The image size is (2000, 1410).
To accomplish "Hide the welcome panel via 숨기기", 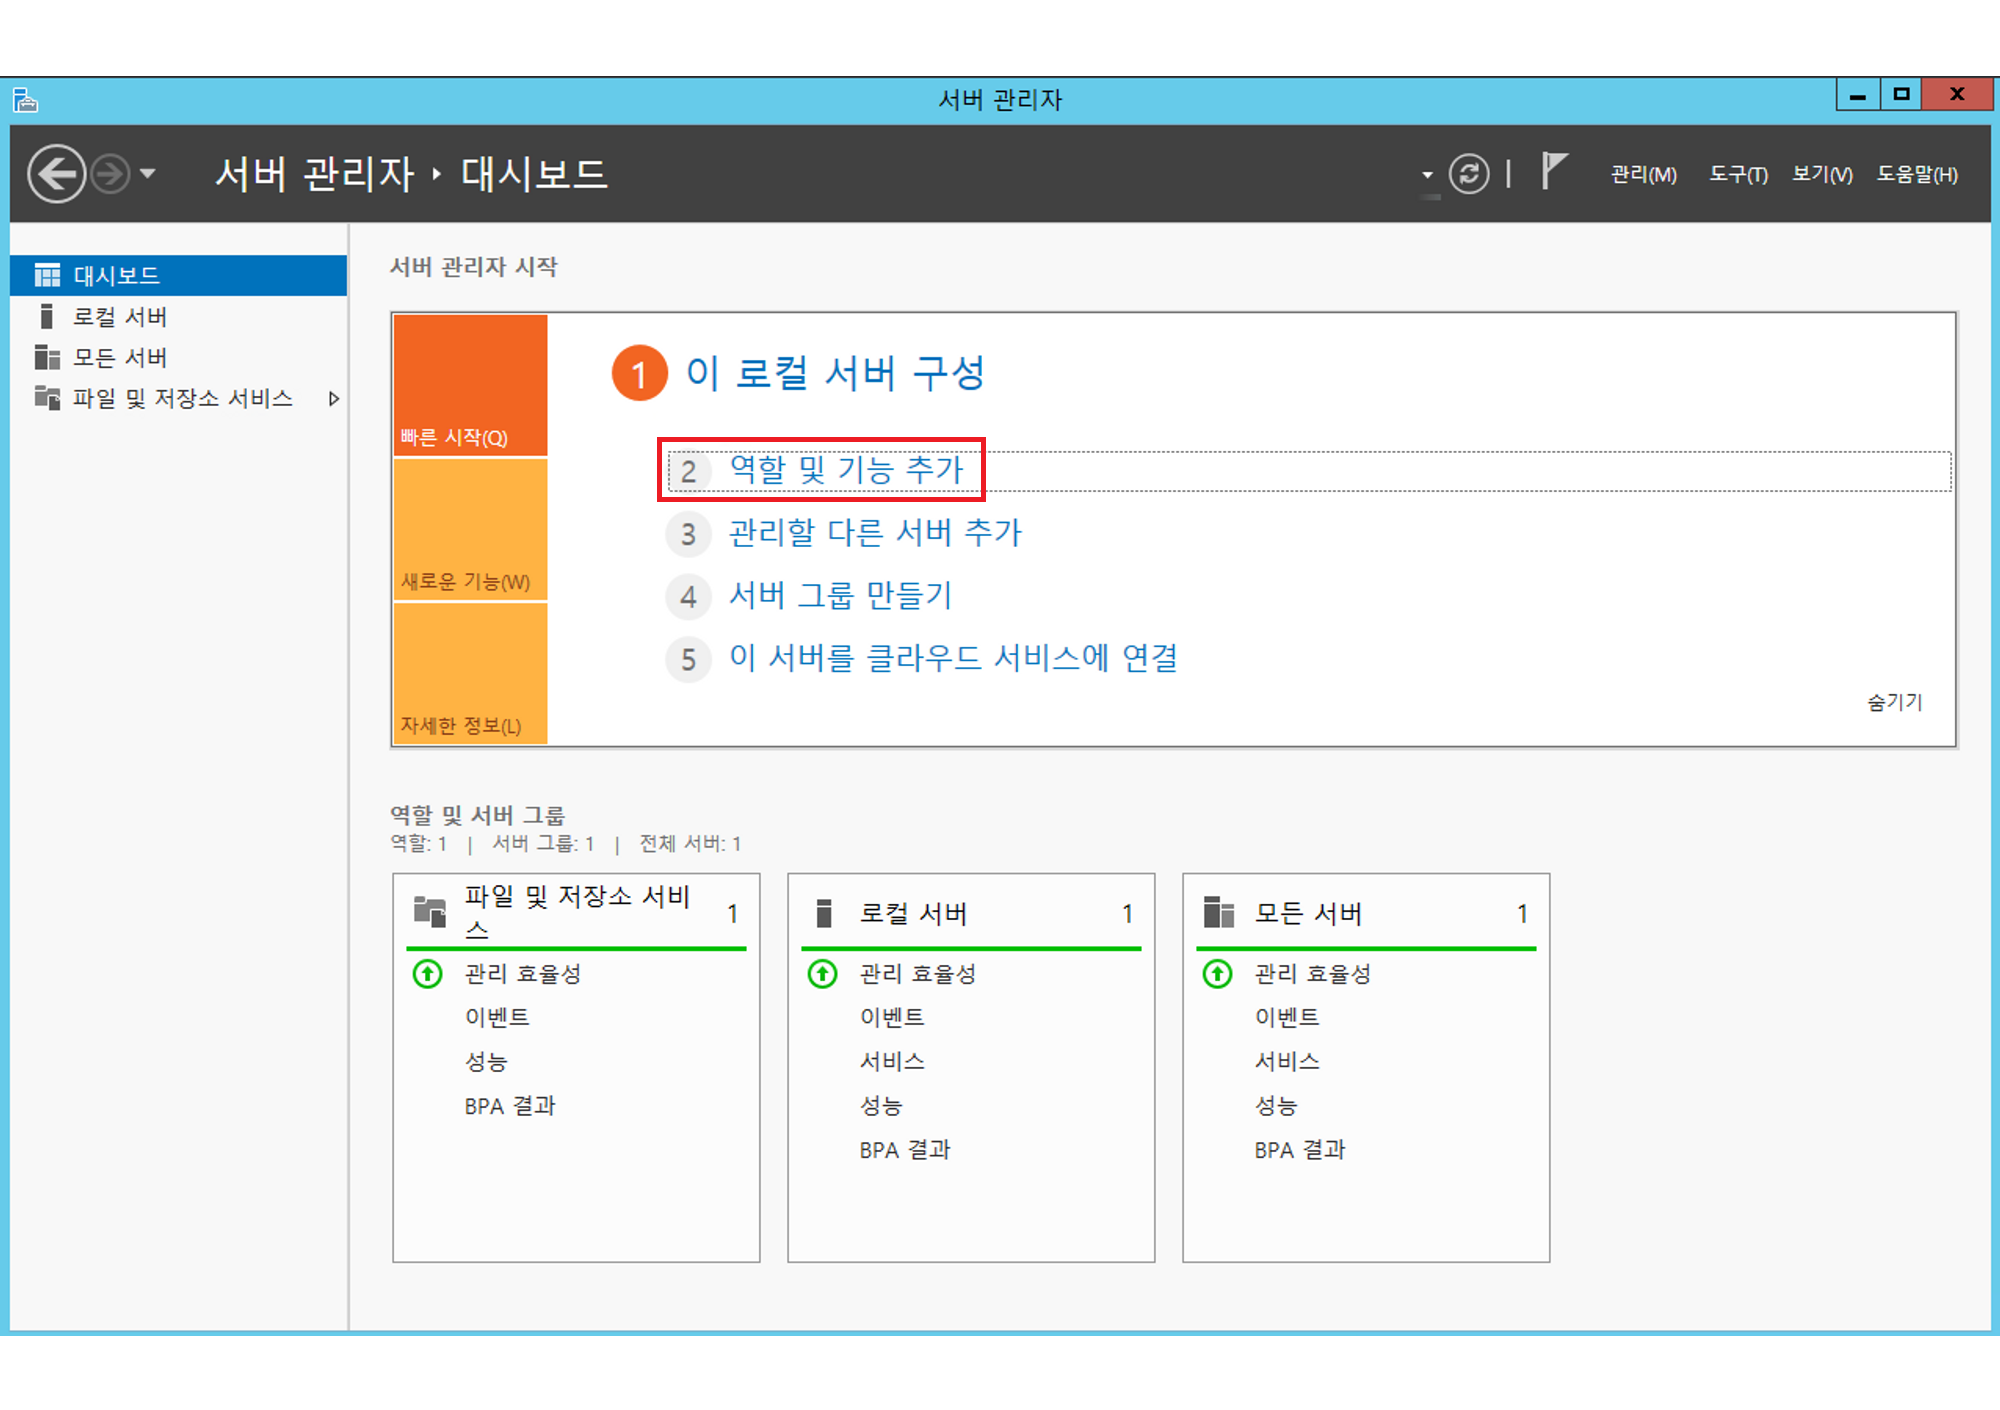I will (1894, 702).
